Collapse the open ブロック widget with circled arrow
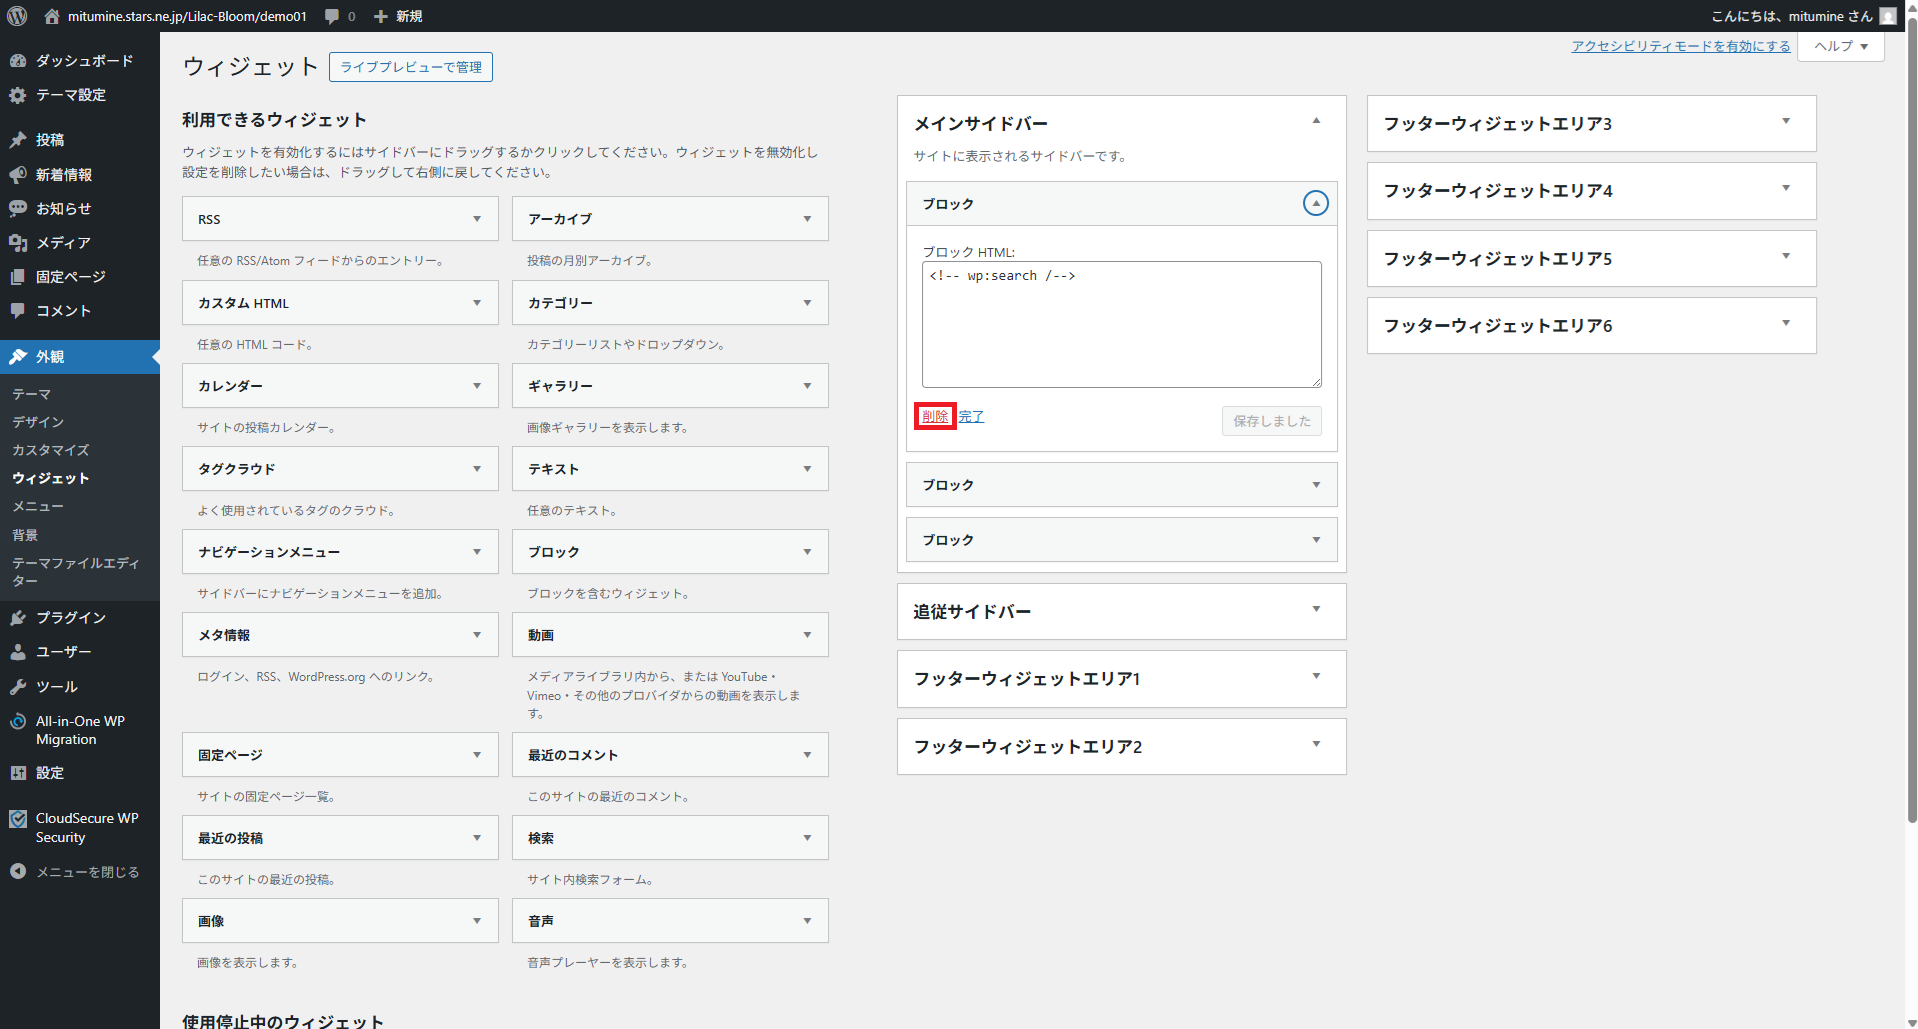Viewport: 1918px width, 1029px height. click(1315, 204)
